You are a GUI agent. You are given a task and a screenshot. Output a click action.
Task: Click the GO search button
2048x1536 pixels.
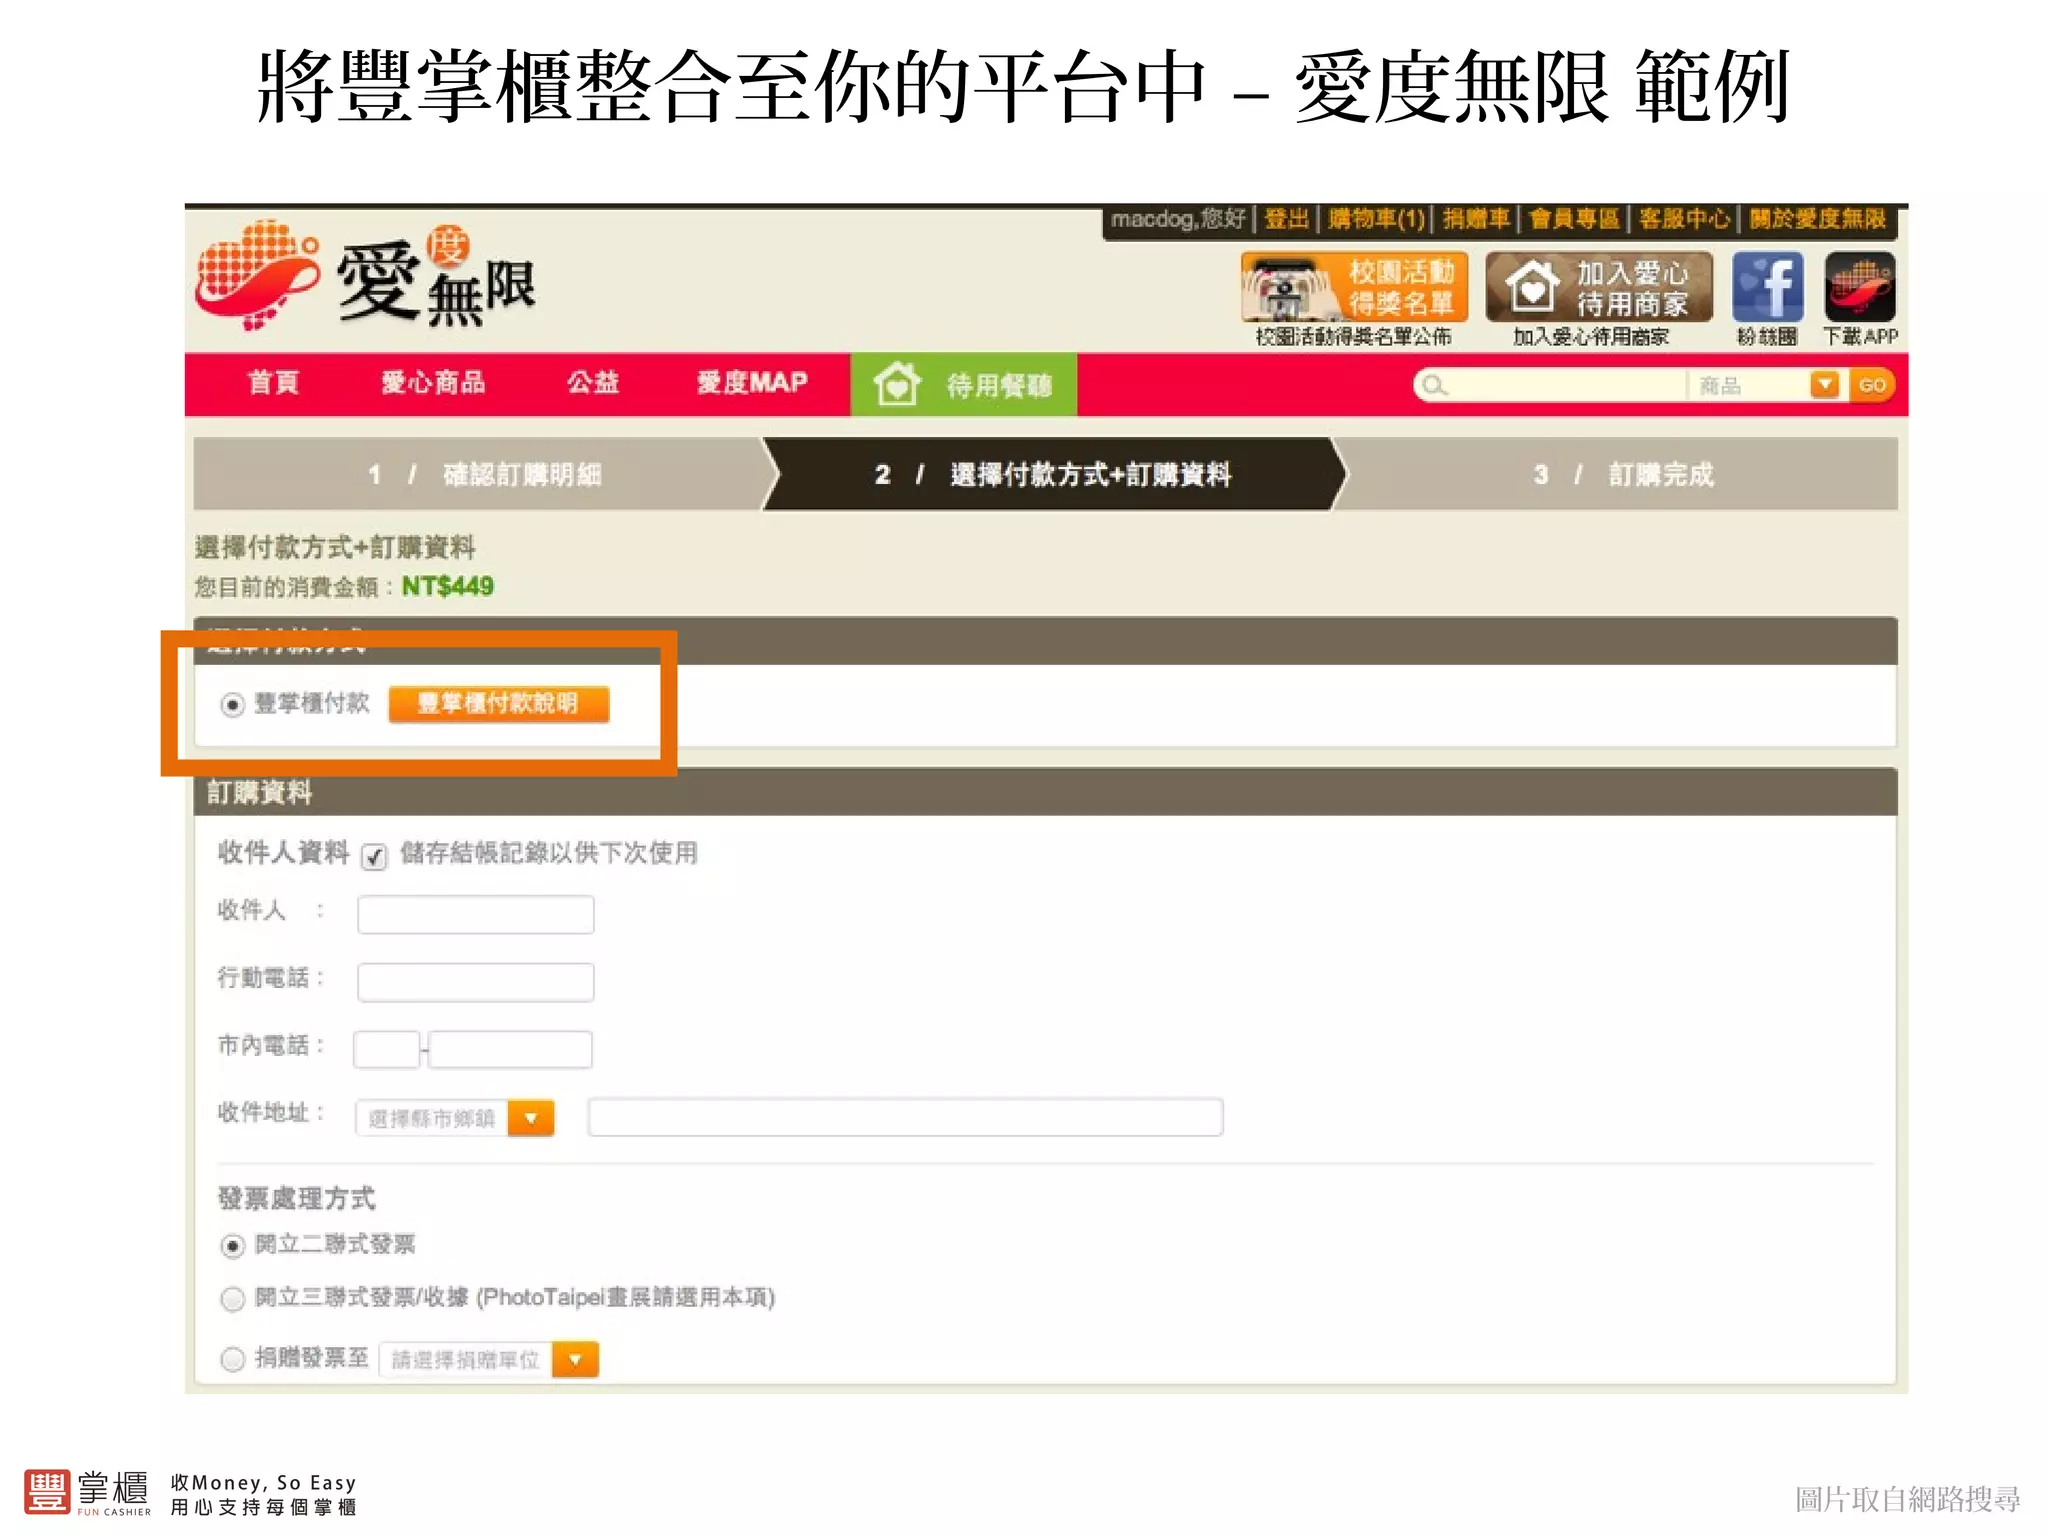pyautogui.click(x=1872, y=385)
